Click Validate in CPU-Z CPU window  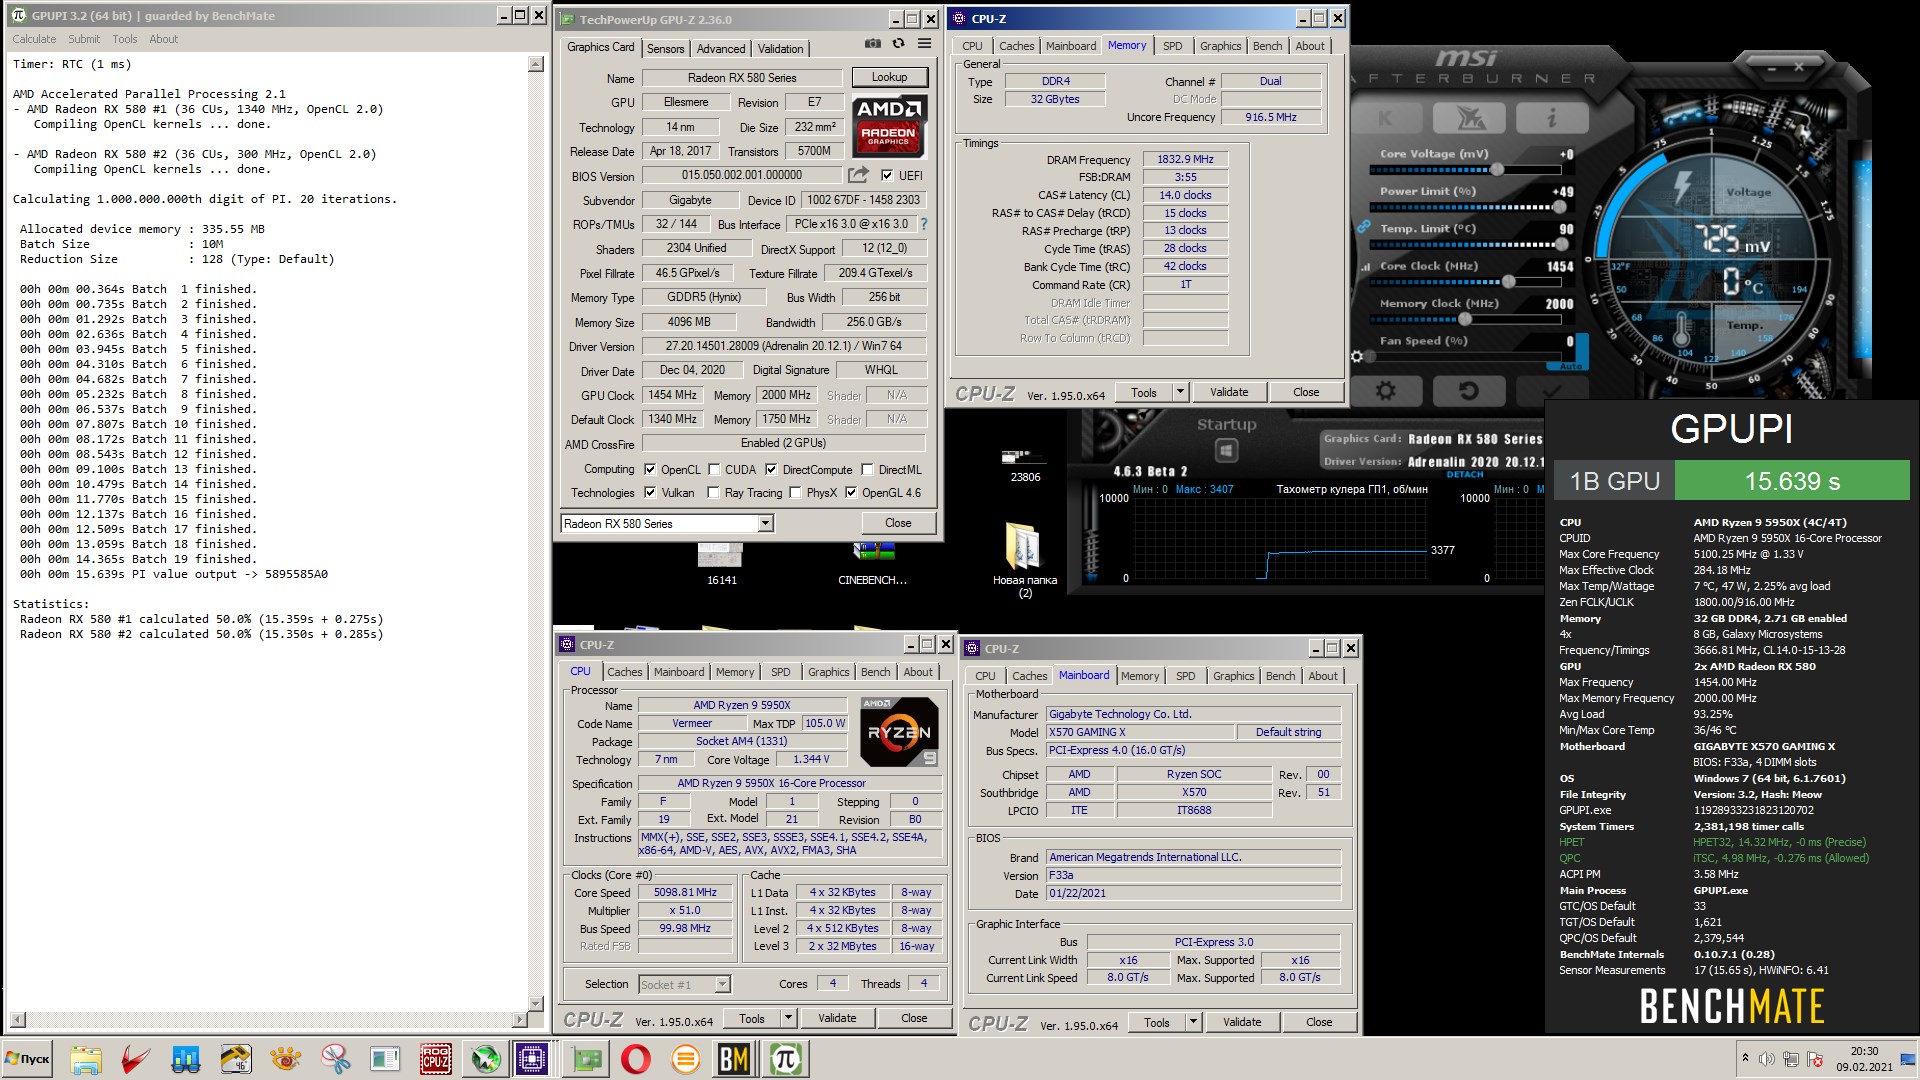tap(837, 1018)
